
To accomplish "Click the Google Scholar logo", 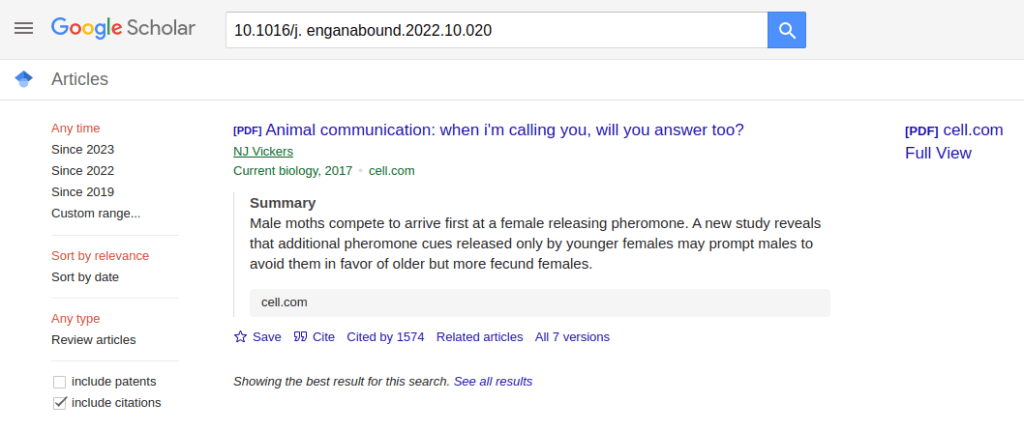I will (x=123, y=28).
